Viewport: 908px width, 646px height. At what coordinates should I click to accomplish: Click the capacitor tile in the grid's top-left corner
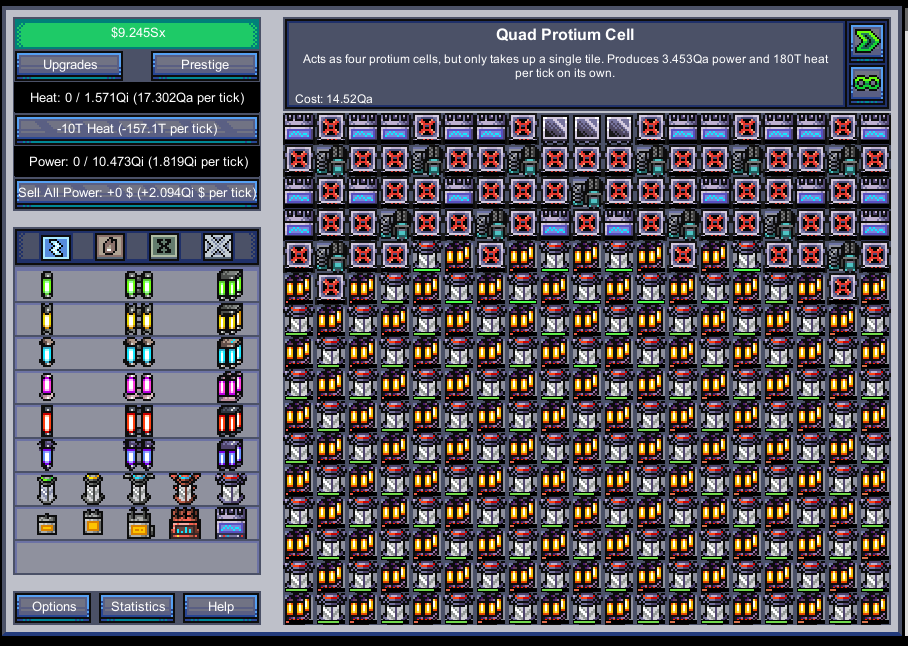[x=299, y=127]
